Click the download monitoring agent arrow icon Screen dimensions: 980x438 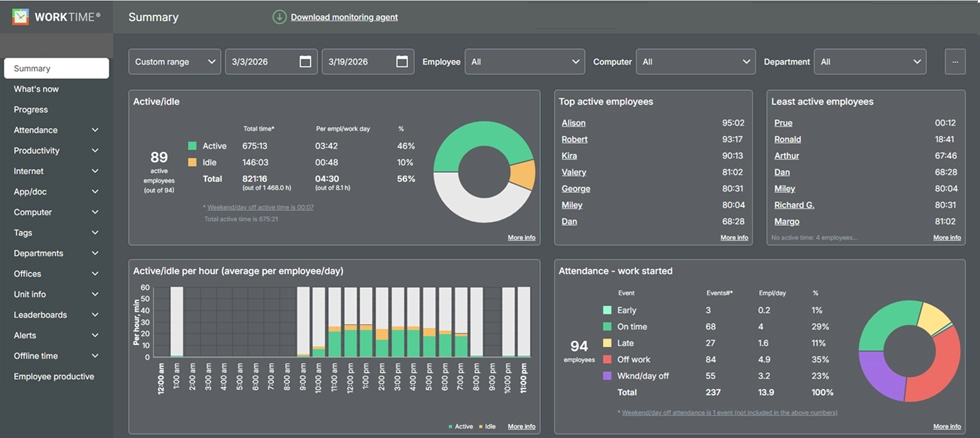[279, 17]
